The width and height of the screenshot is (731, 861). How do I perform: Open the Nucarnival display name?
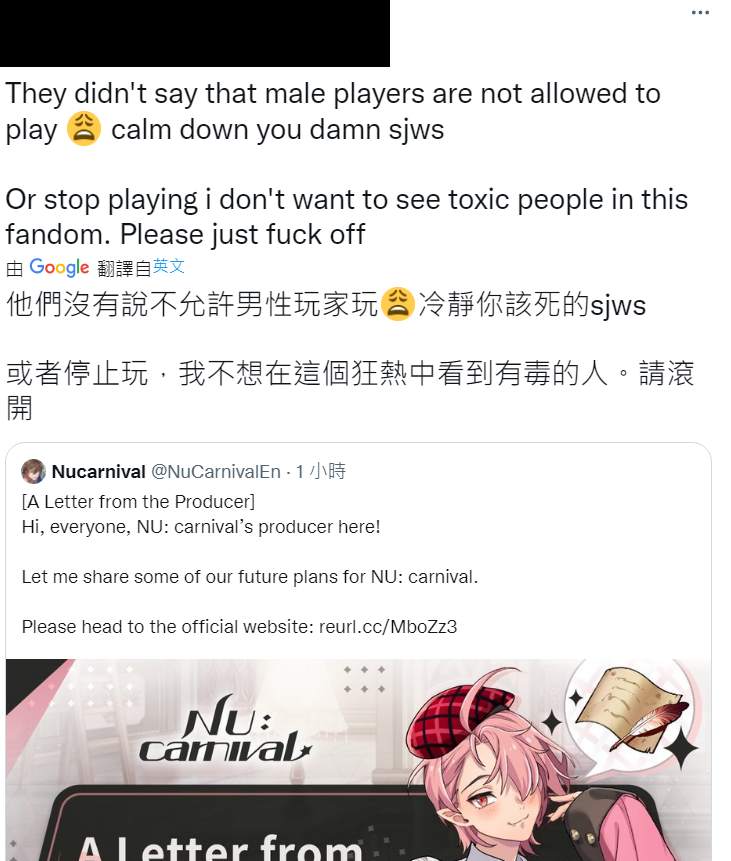[x=98, y=471]
